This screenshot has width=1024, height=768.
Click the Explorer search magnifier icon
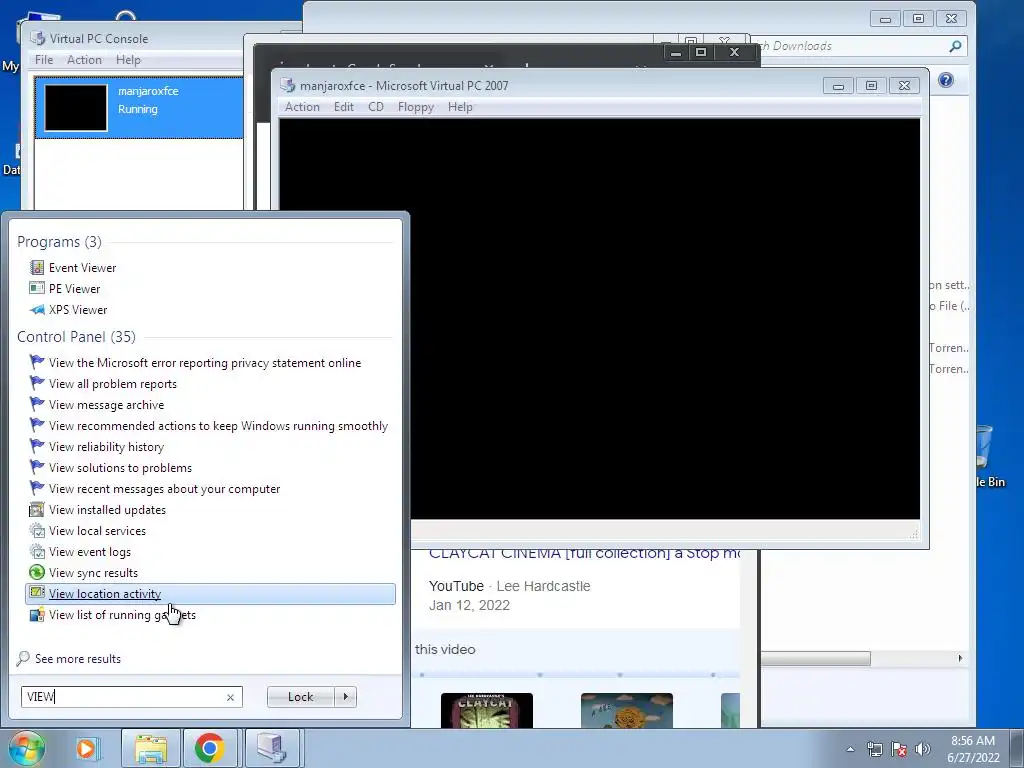[x=955, y=46]
